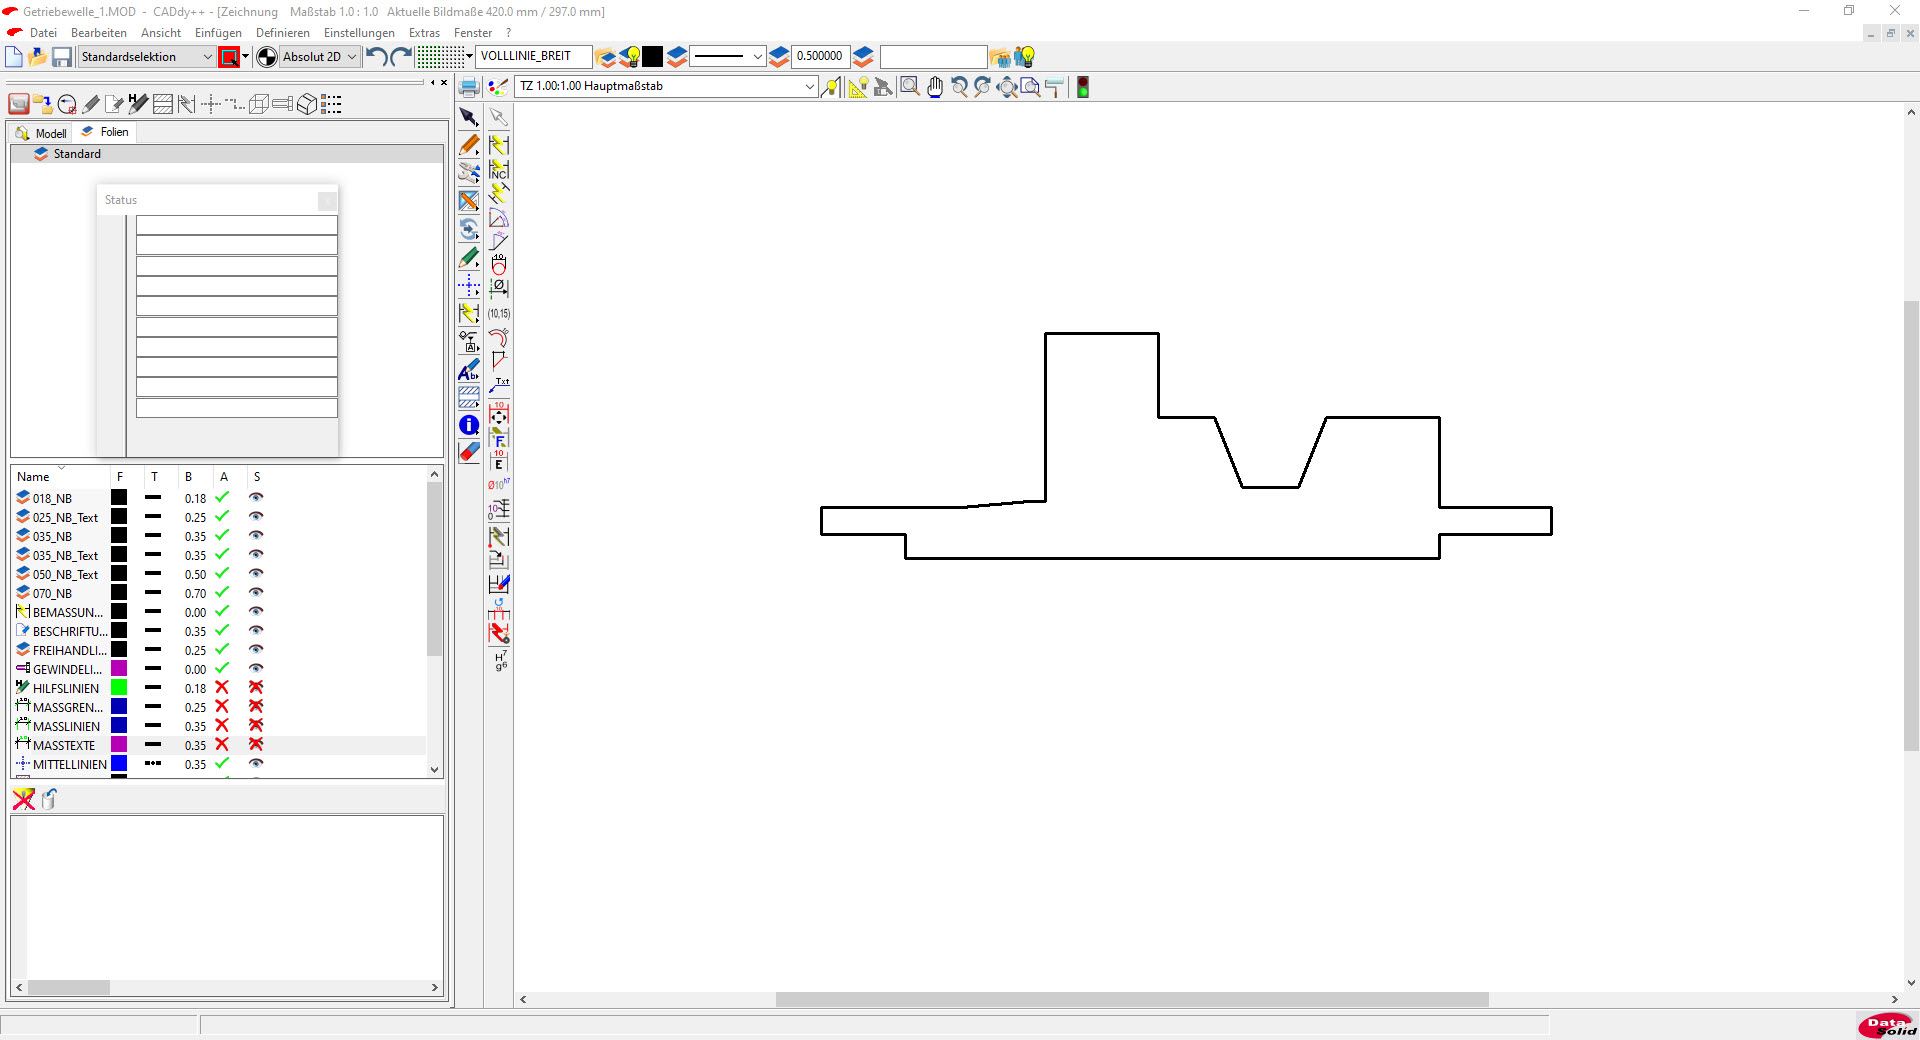Click the H7 g6 fit tolerance icon
The height and width of the screenshot is (1040, 1920).
pyautogui.click(x=500, y=661)
